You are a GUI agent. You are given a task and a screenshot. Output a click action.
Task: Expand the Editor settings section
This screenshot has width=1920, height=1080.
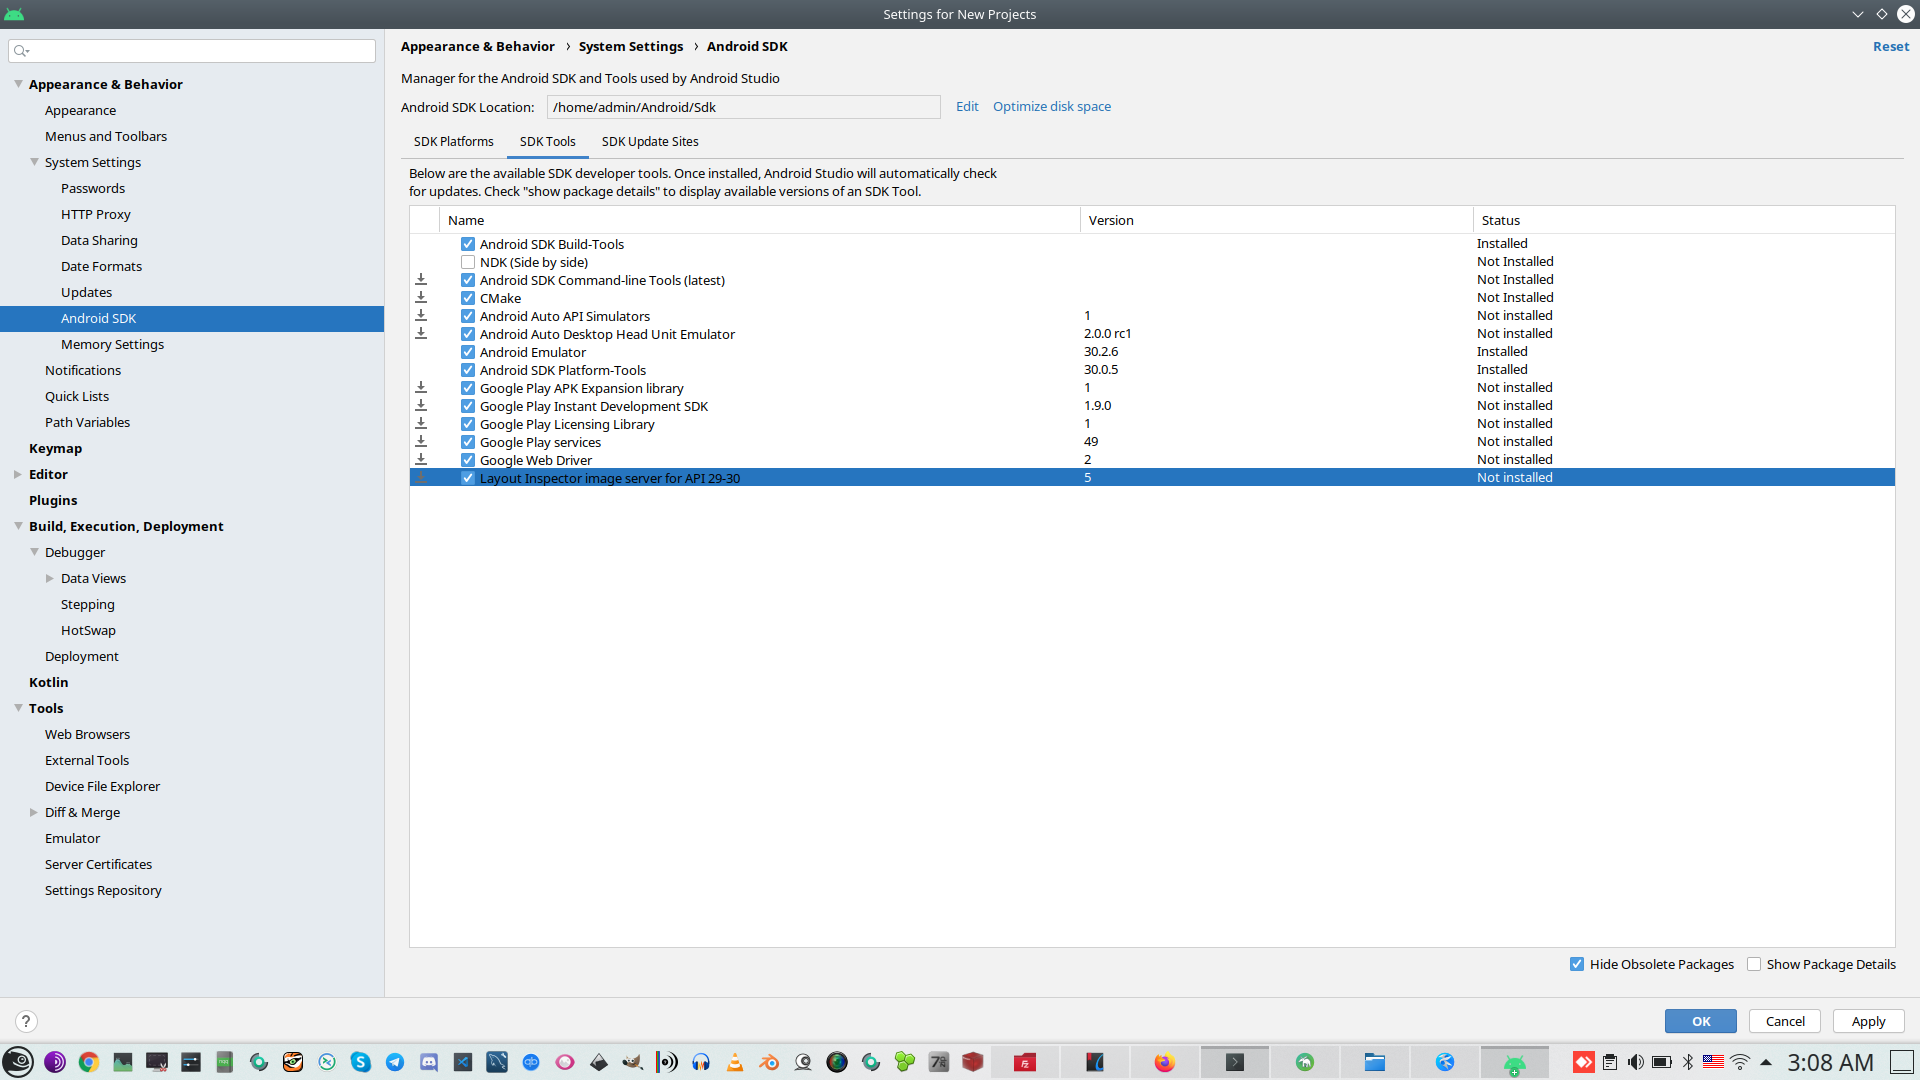(x=18, y=474)
